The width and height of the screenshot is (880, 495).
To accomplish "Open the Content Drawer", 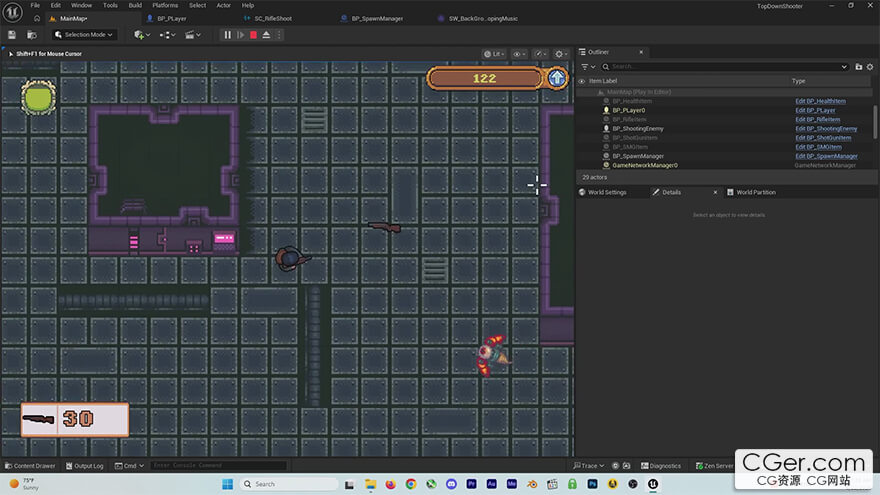I will pos(30,466).
